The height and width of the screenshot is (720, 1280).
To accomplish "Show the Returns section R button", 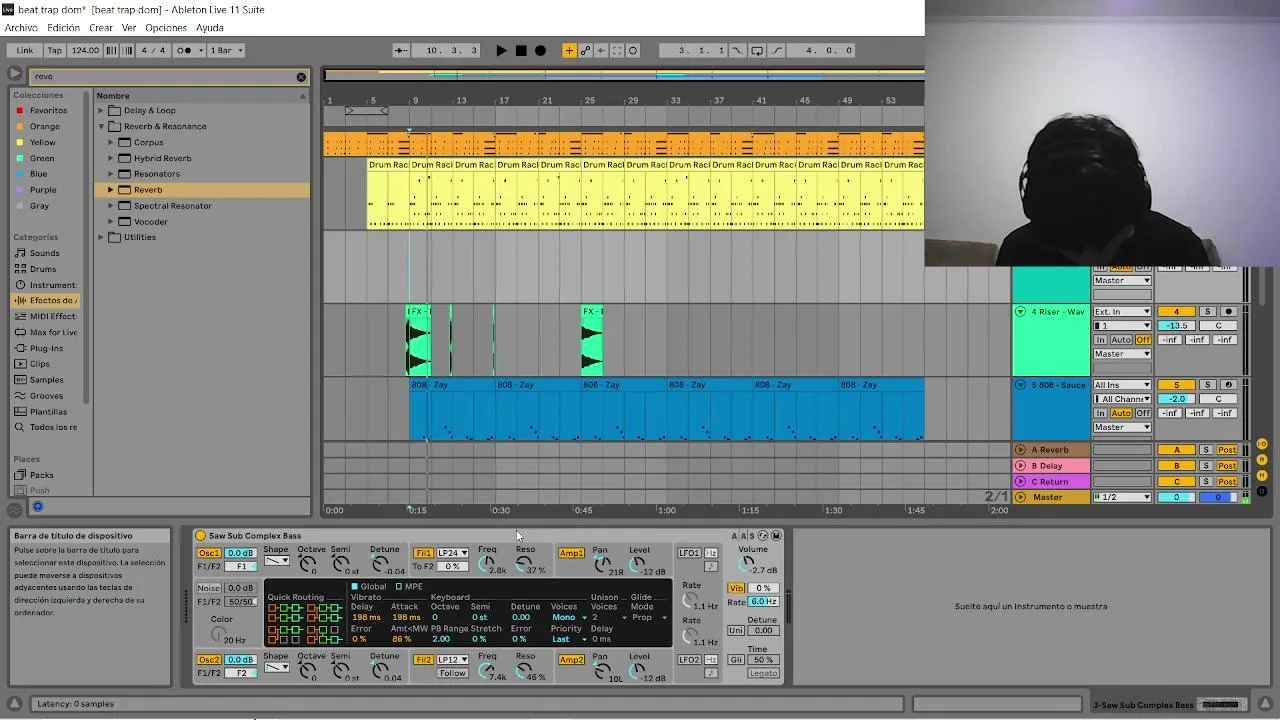I will click(x=1262, y=460).
